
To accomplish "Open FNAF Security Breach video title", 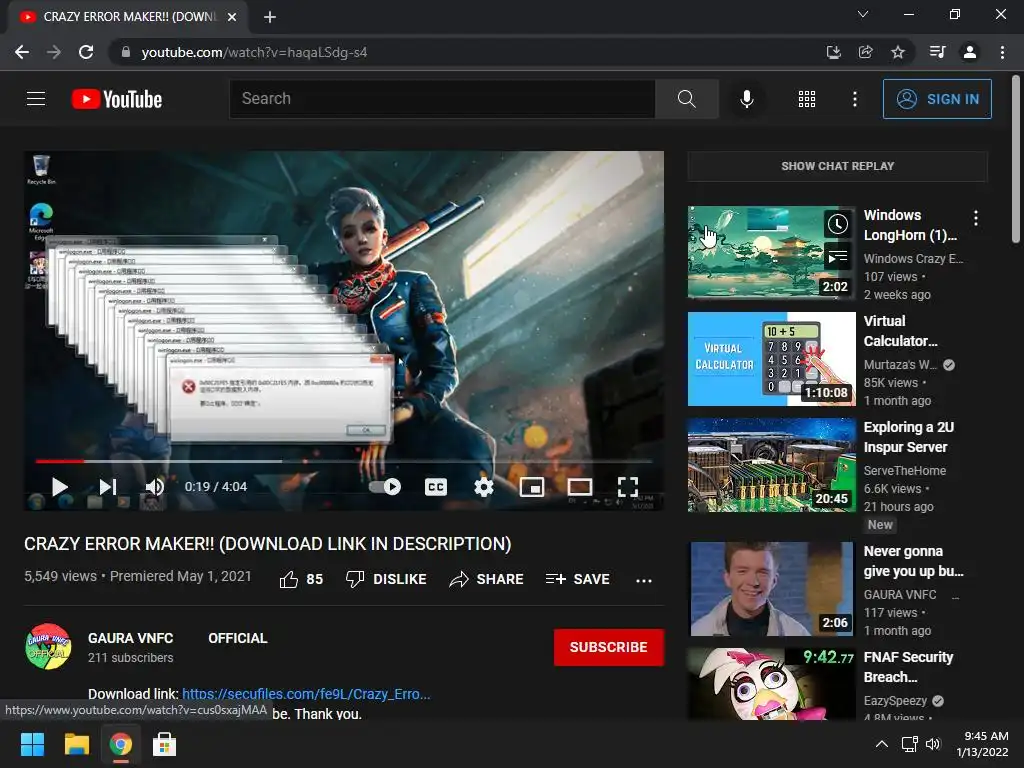I will tap(908, 667).
